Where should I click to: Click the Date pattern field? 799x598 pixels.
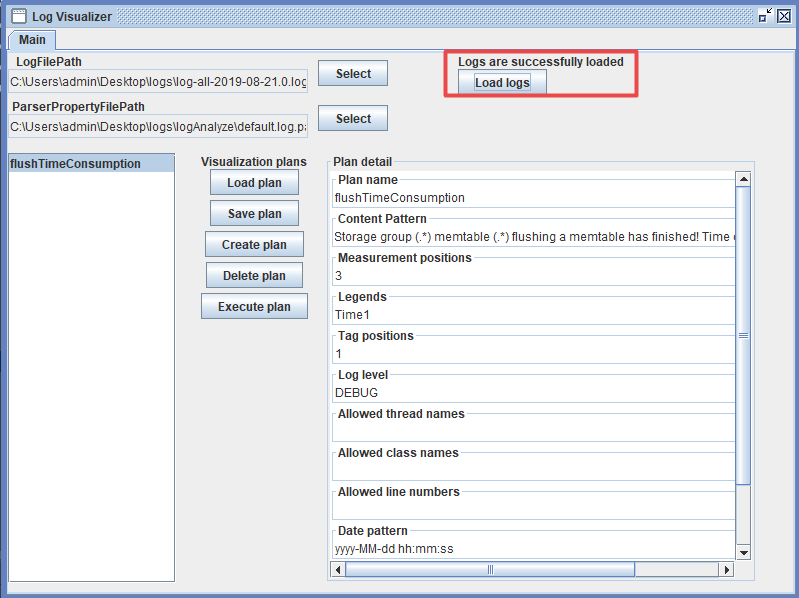point(533,549)
